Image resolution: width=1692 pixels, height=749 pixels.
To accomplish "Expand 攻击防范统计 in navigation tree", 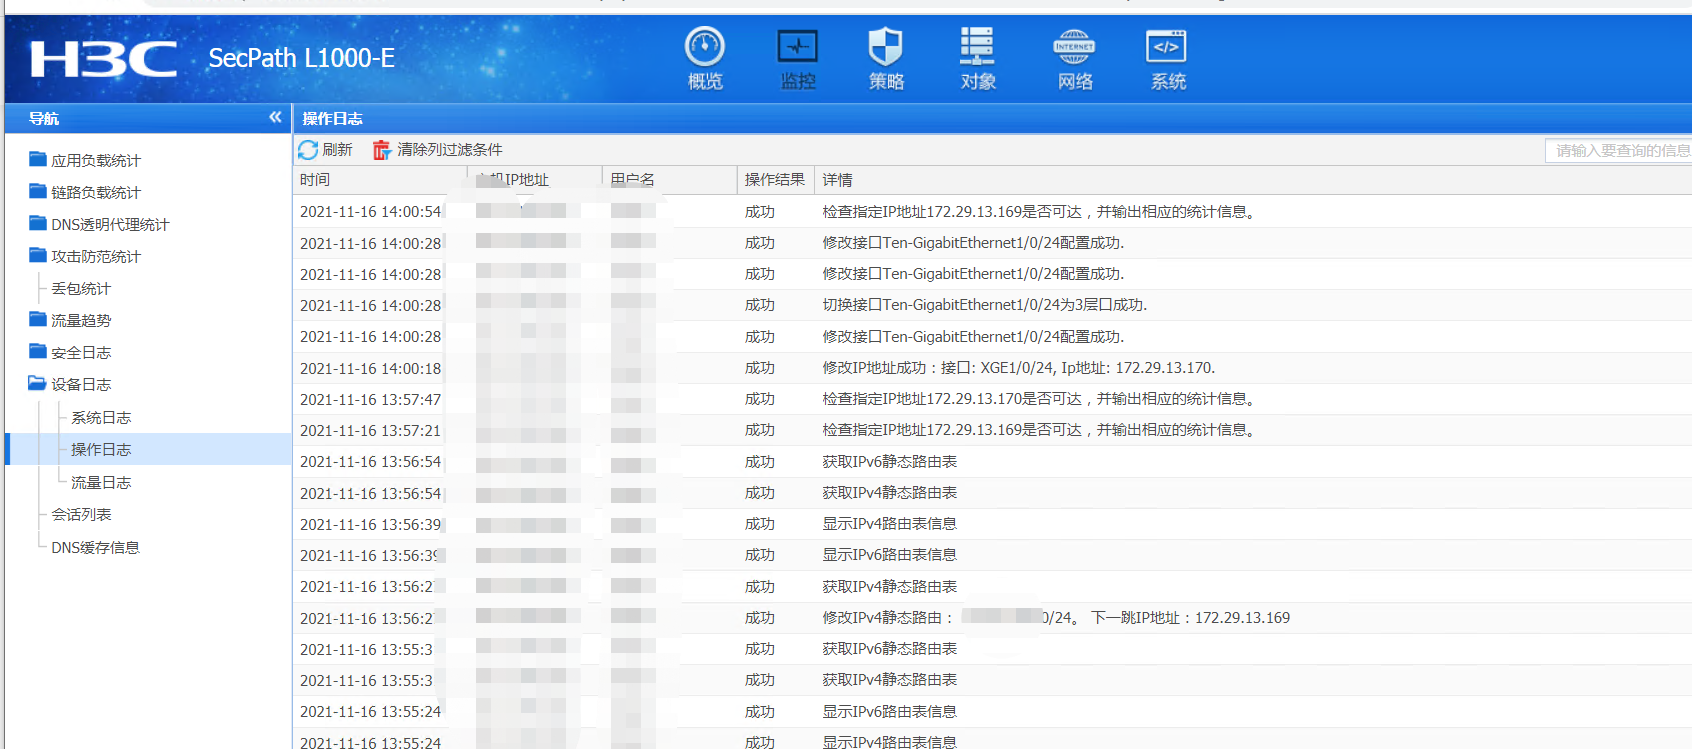I will (x=96, y=256).
